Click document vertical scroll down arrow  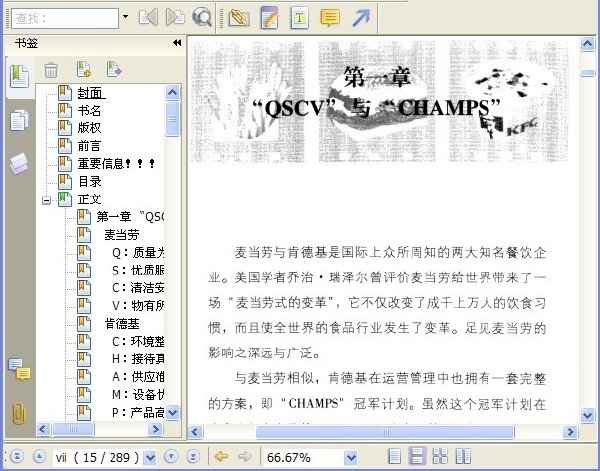click(587, 414)
